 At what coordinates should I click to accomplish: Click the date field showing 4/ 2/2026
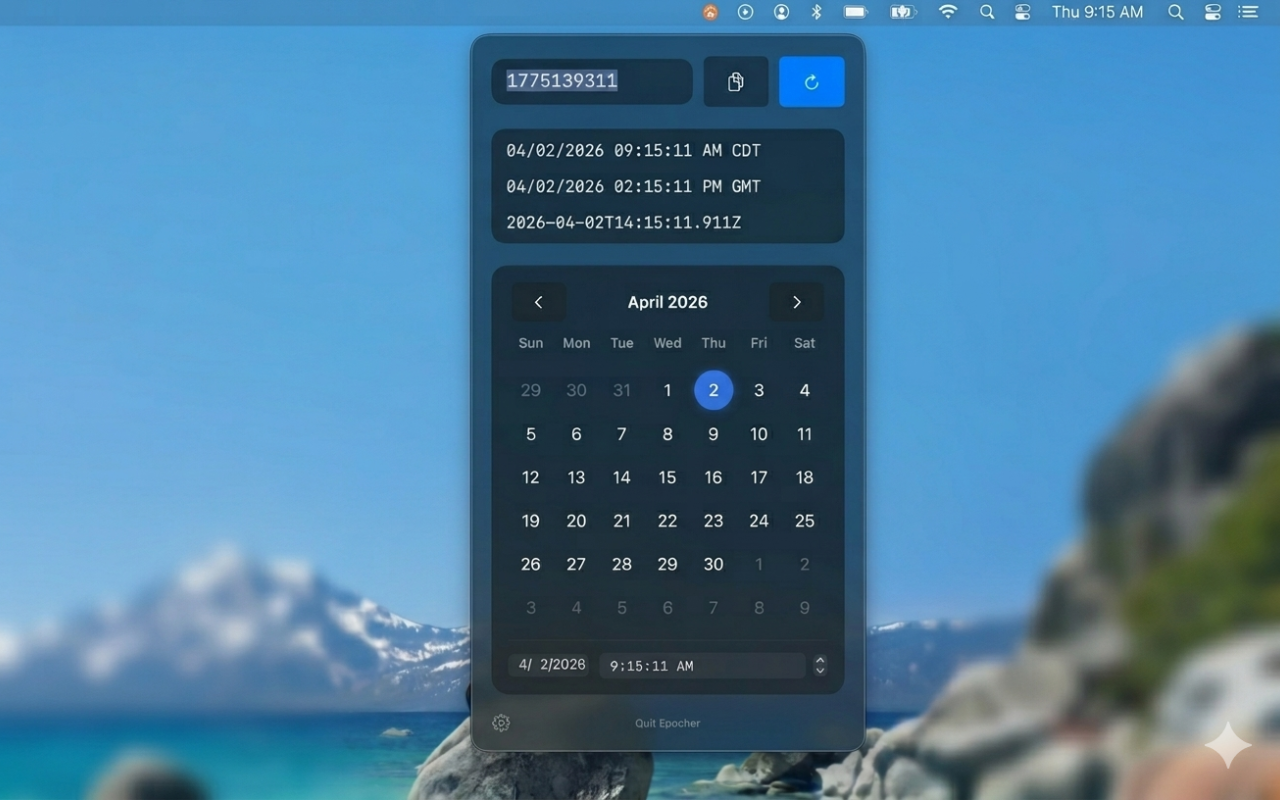coord(549,665)
